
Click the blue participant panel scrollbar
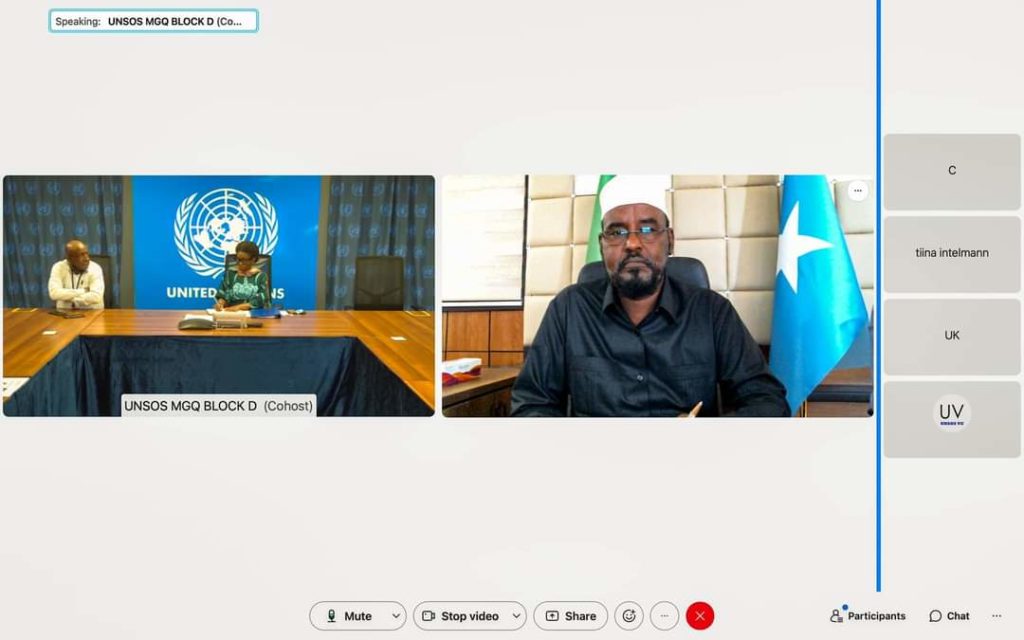878,300
